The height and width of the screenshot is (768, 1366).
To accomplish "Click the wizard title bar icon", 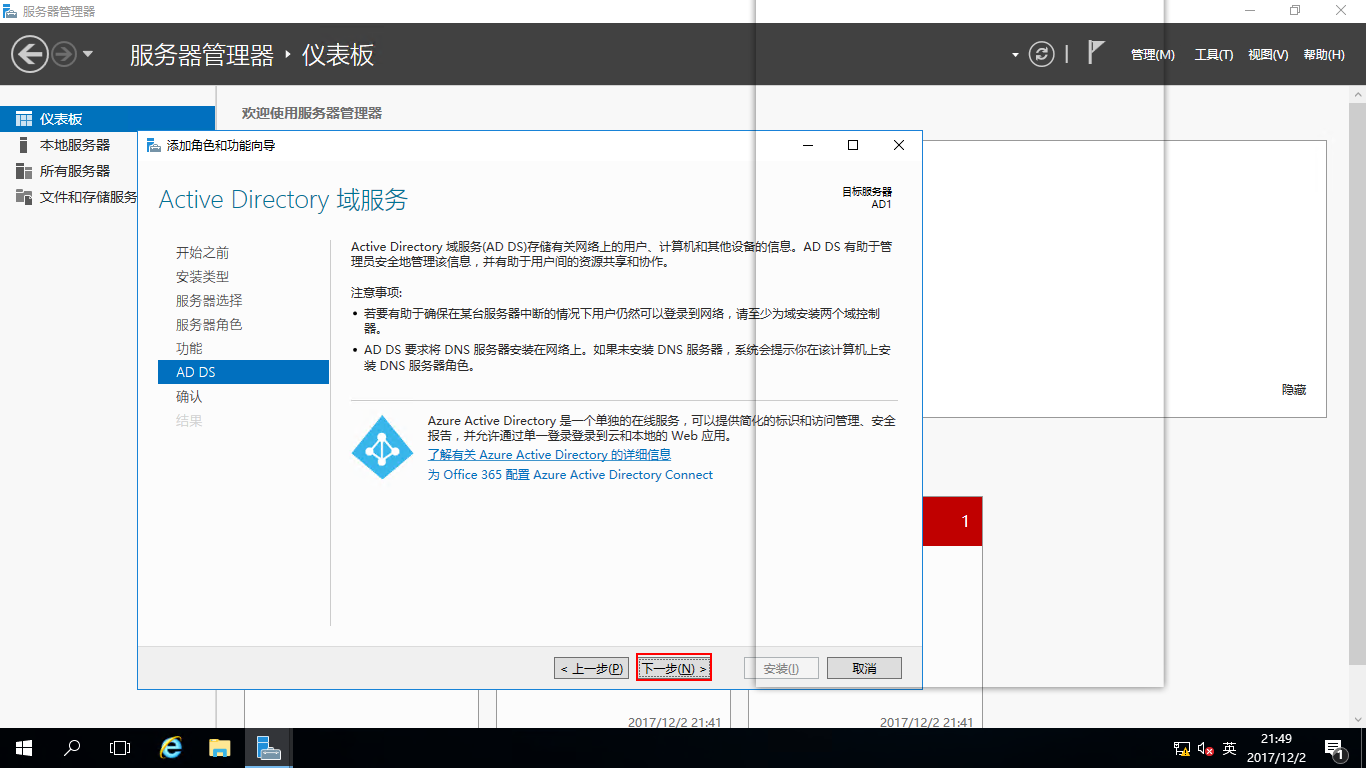I will [x=153, y=145].
